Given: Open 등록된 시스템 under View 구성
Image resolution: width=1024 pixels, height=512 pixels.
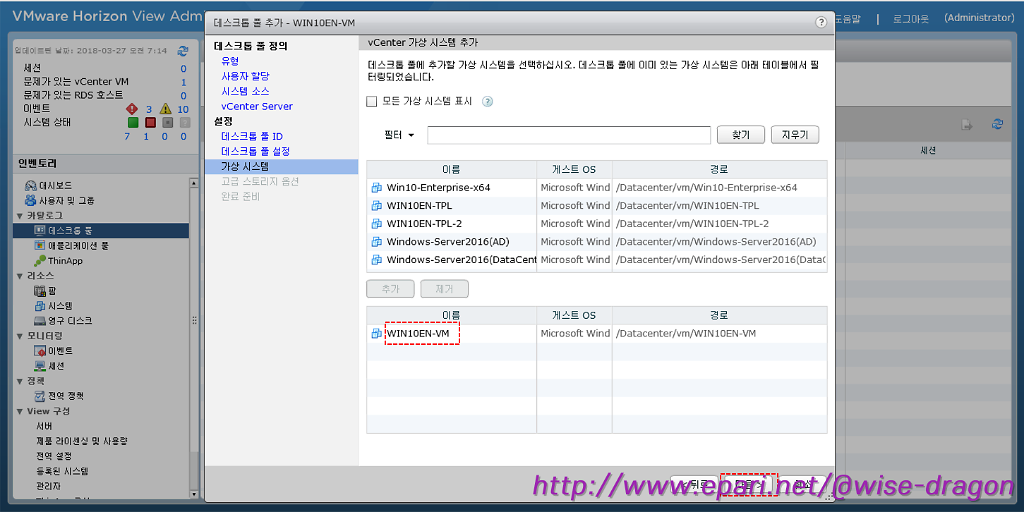Looking at the screenshot, I should click(x=62, y=471).
